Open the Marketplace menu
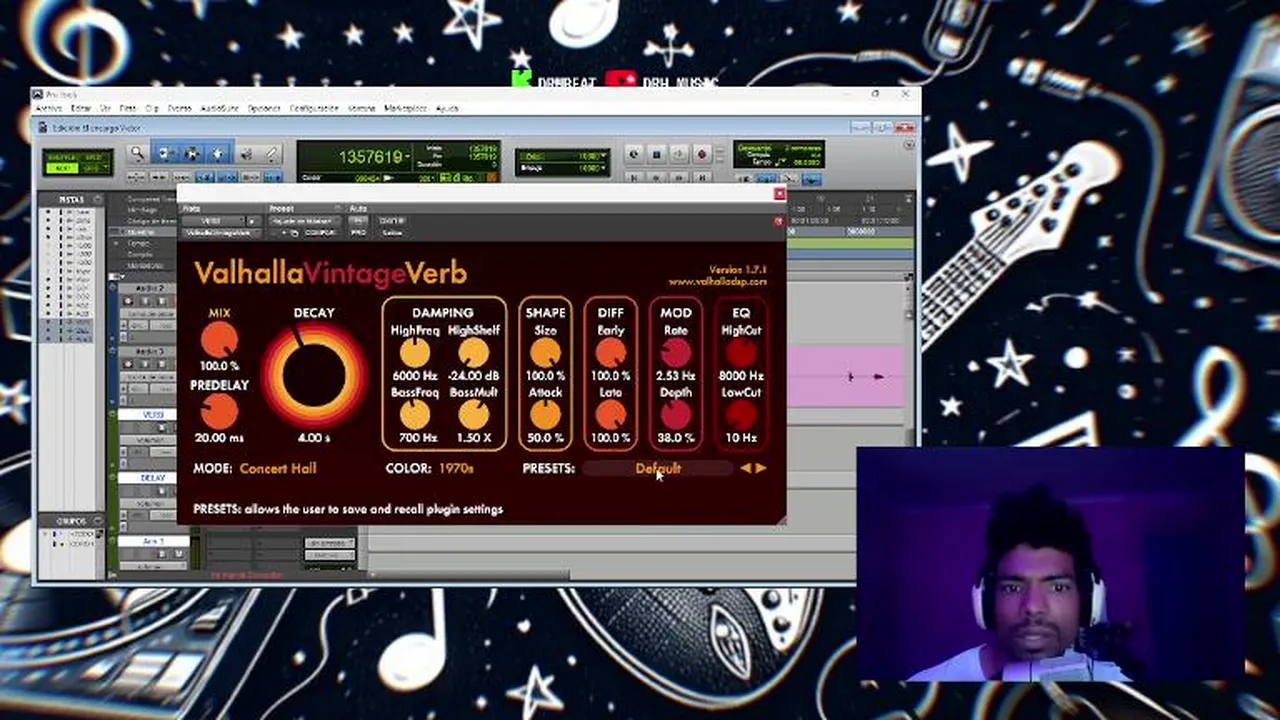 click(405, 108)
